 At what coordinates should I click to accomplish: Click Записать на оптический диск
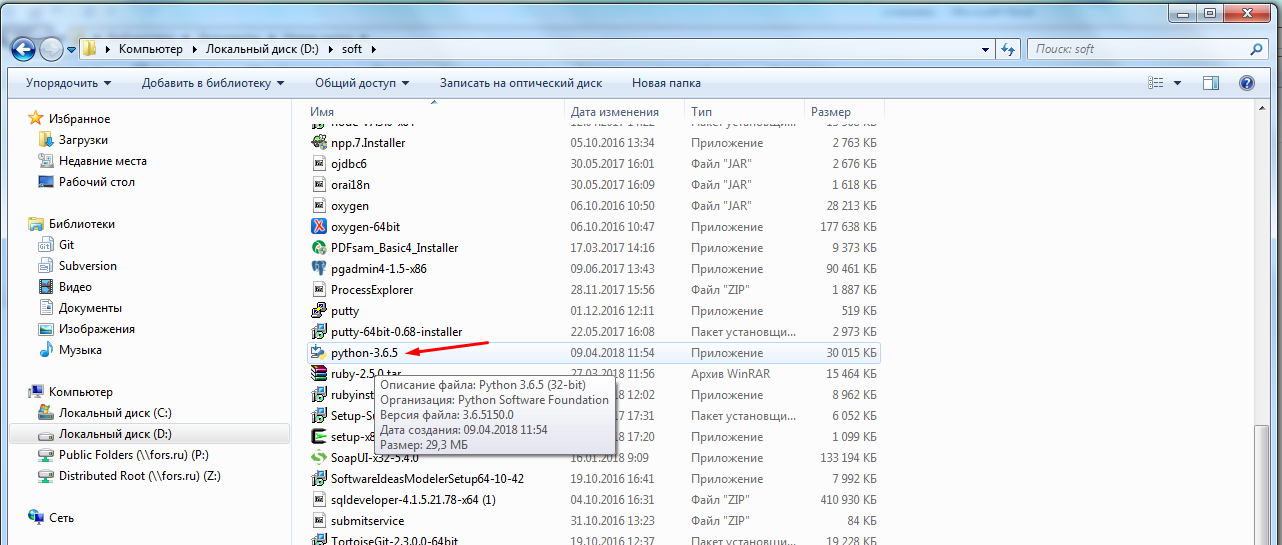coord(521,83)
